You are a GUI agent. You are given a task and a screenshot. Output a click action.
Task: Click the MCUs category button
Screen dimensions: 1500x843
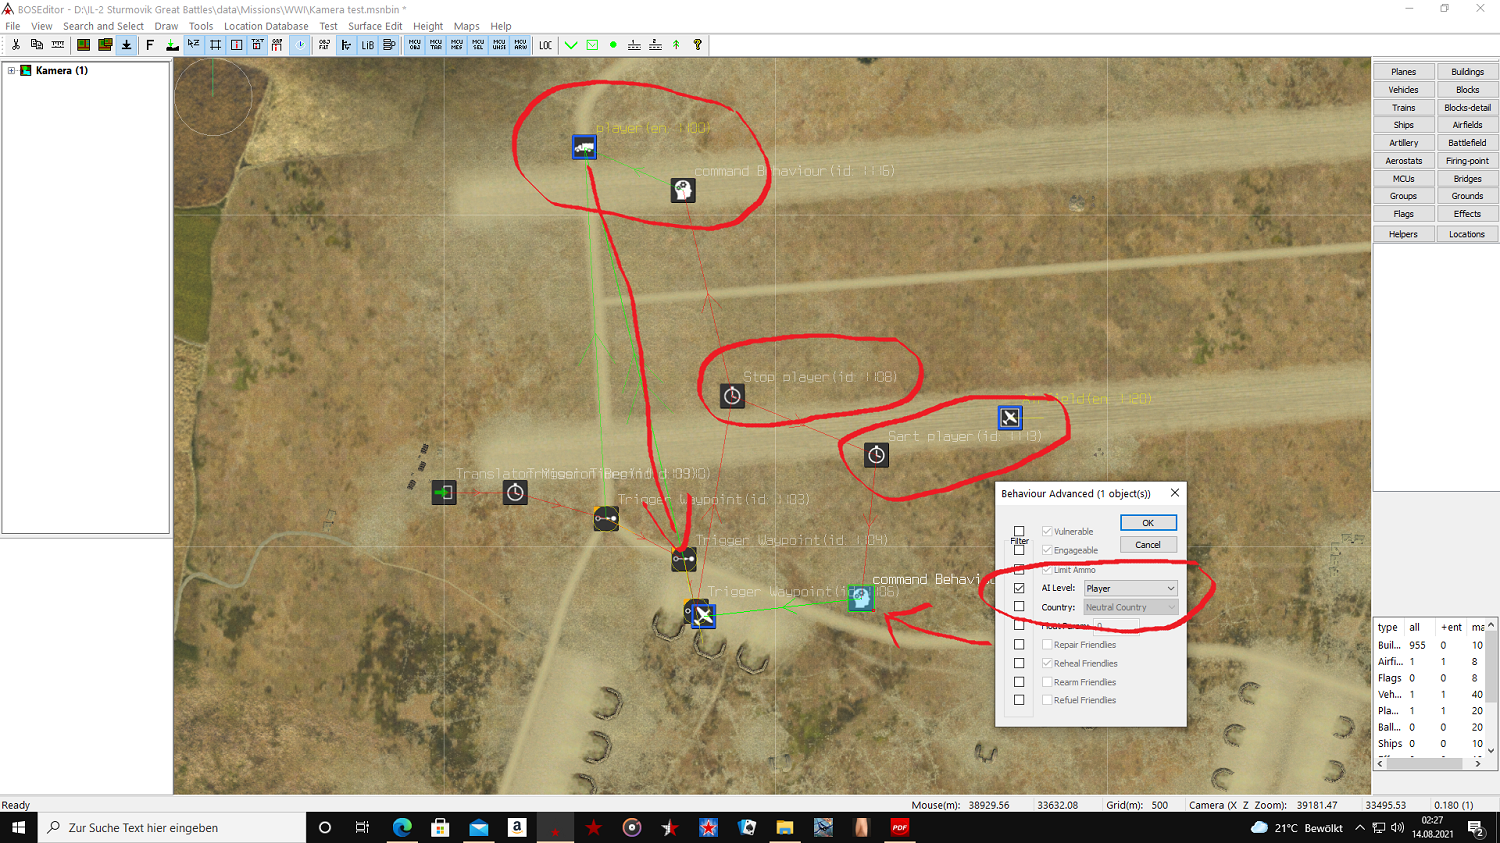1403,179
